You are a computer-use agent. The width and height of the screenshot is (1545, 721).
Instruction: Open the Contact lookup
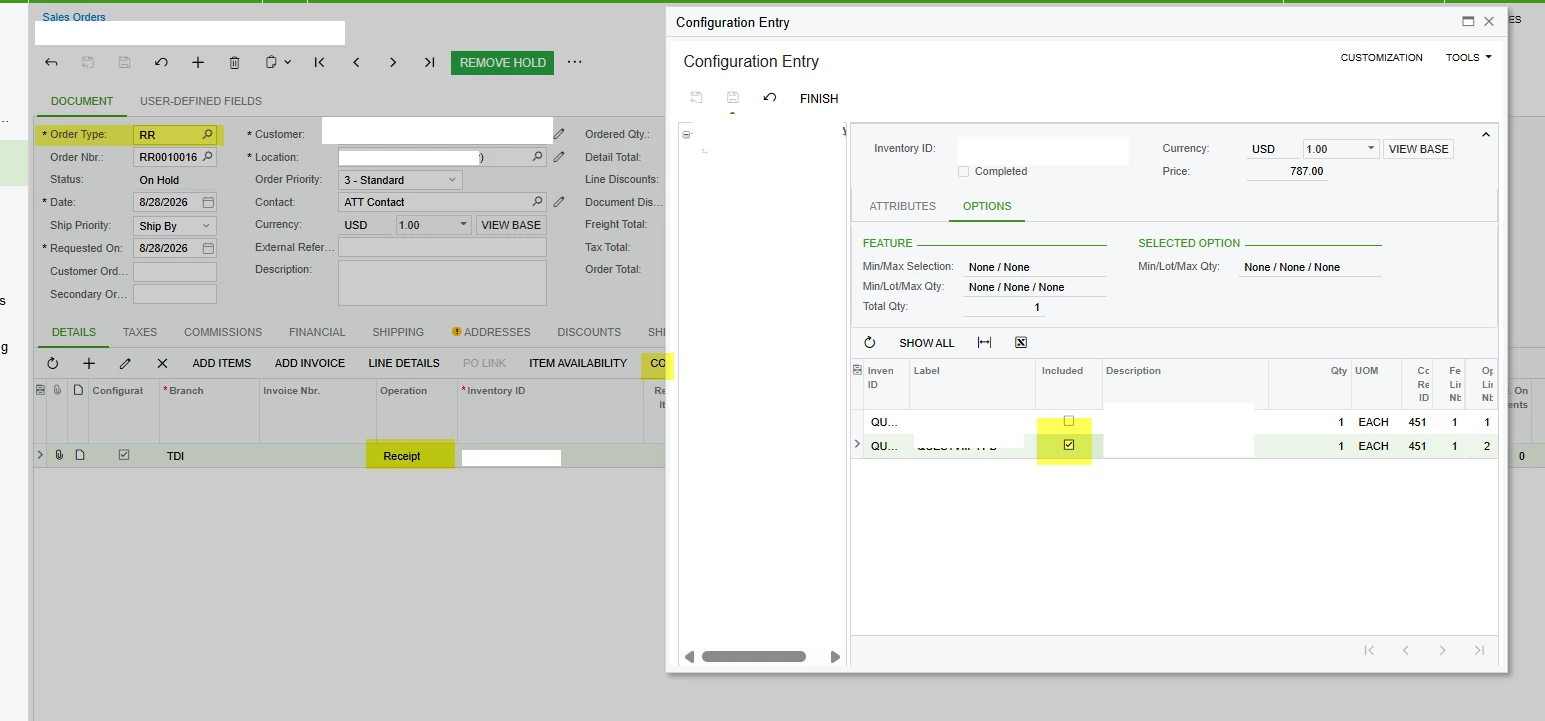click(x=538, y=202)
